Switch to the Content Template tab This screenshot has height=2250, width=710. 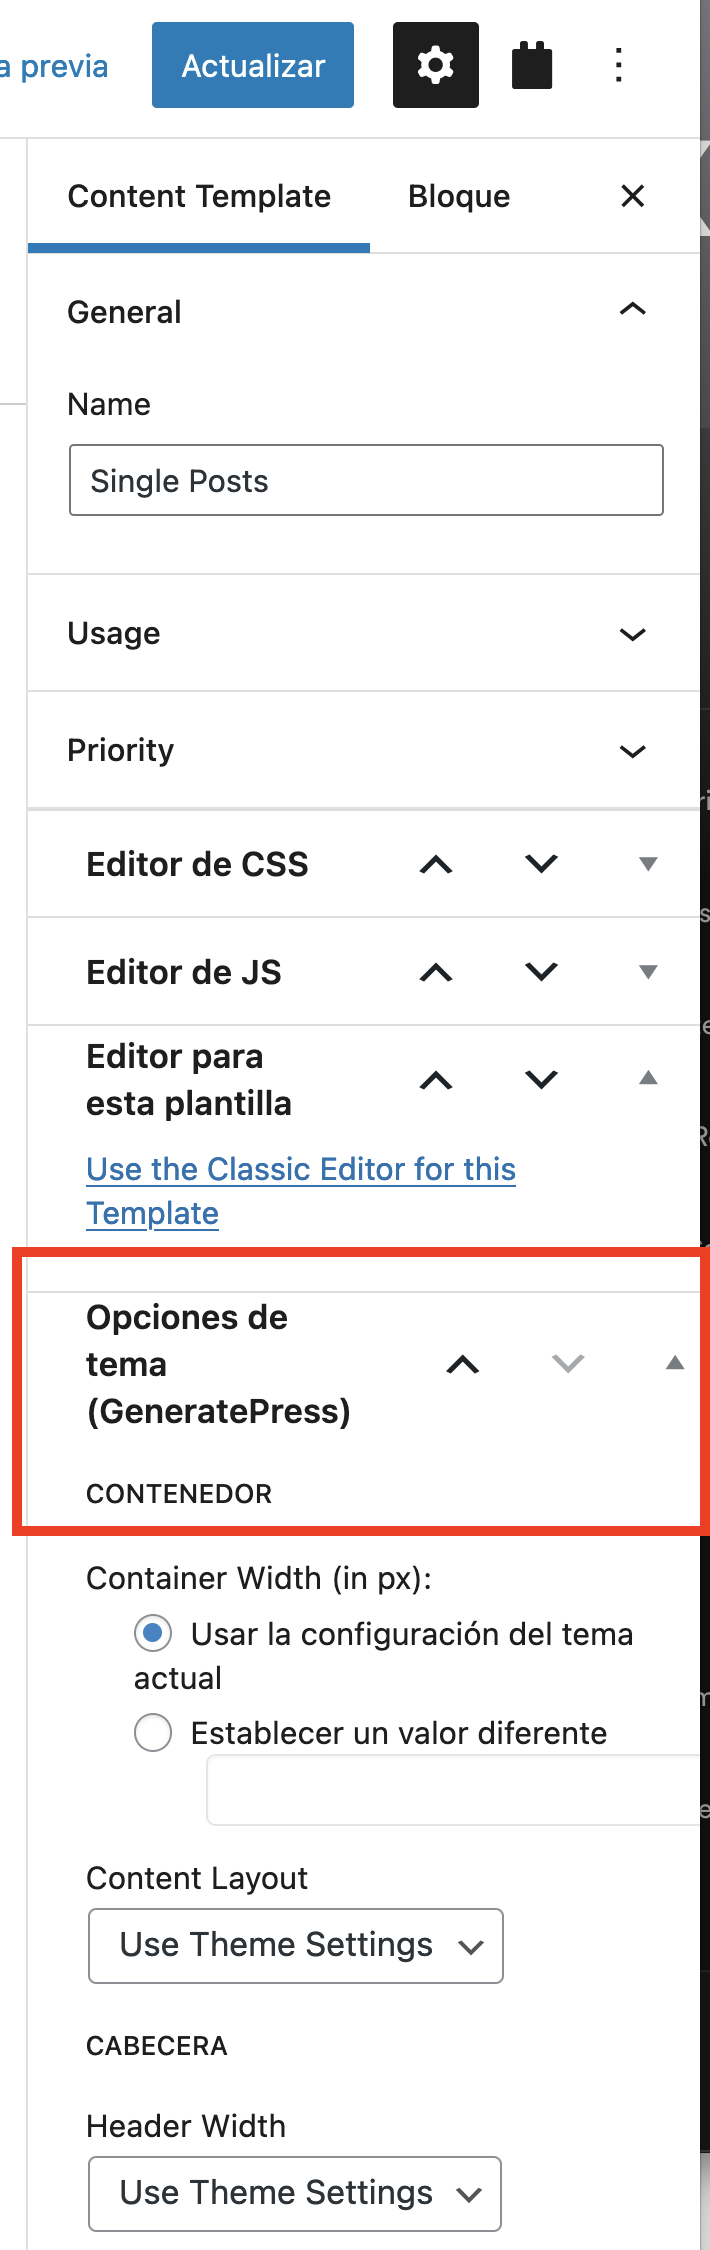(x=199, y=196)
